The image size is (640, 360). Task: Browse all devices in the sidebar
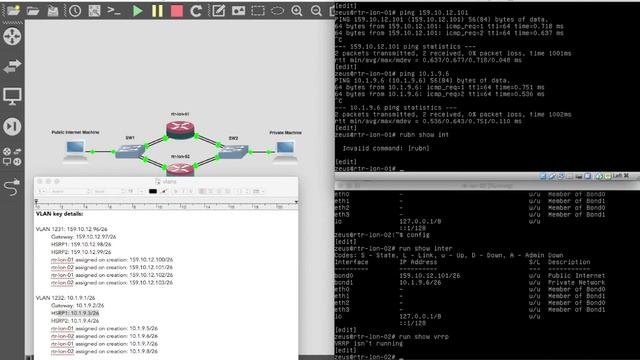click(x=12, y=157)
